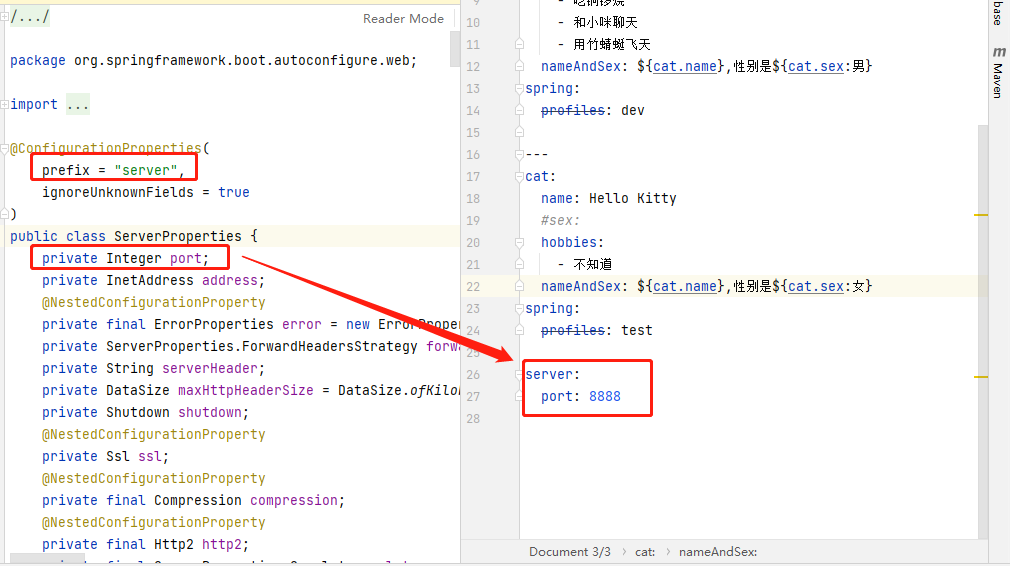Screen dimensions: 1010x566
Task: Click the http2 field name
Action: click(x=222, y=545)
